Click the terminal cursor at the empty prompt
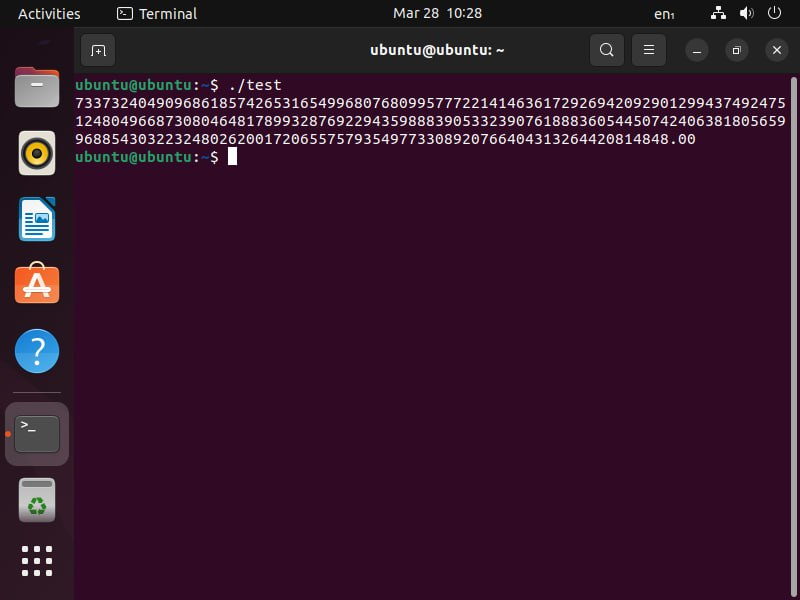 tap(232, 157)
